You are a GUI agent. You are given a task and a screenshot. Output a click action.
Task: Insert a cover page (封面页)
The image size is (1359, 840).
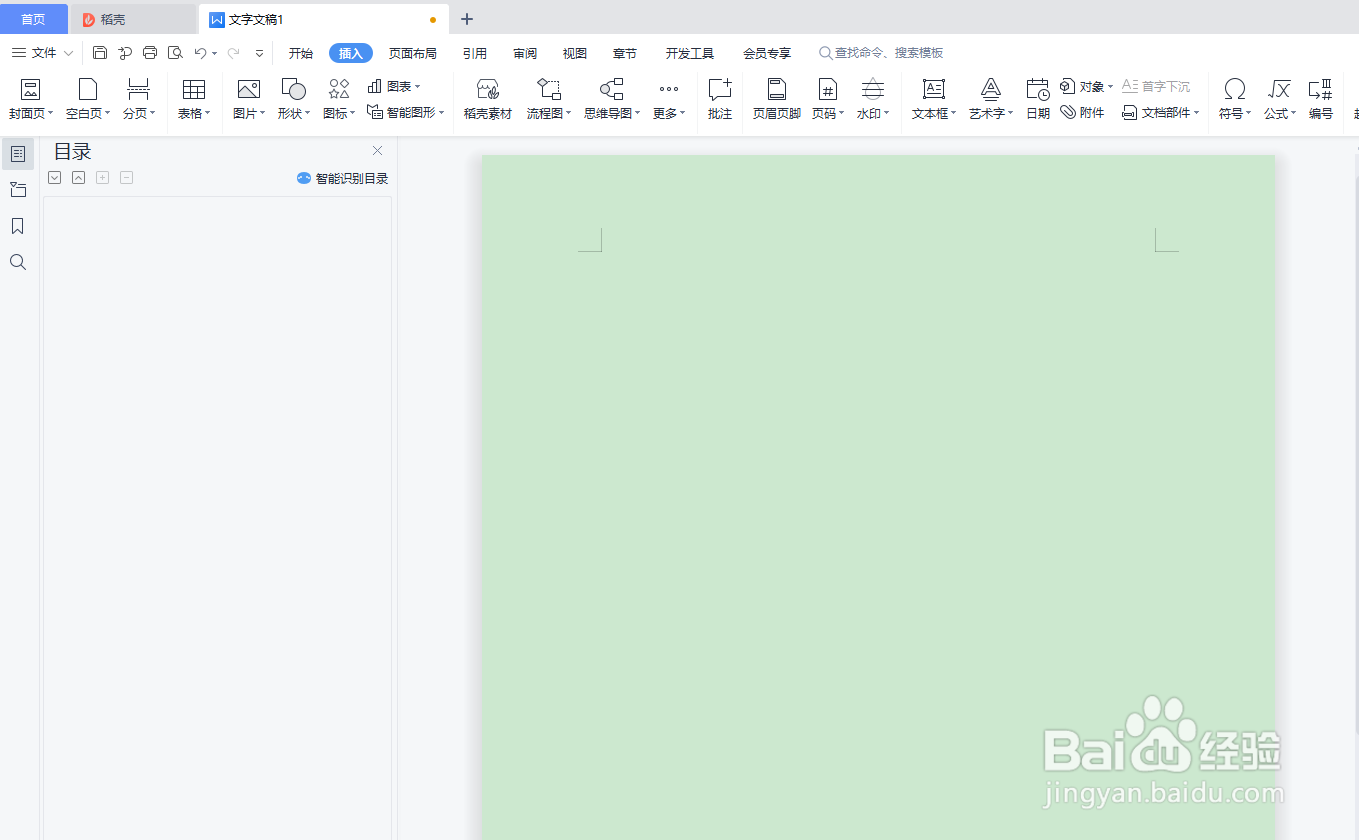click(x=31, y=99)
